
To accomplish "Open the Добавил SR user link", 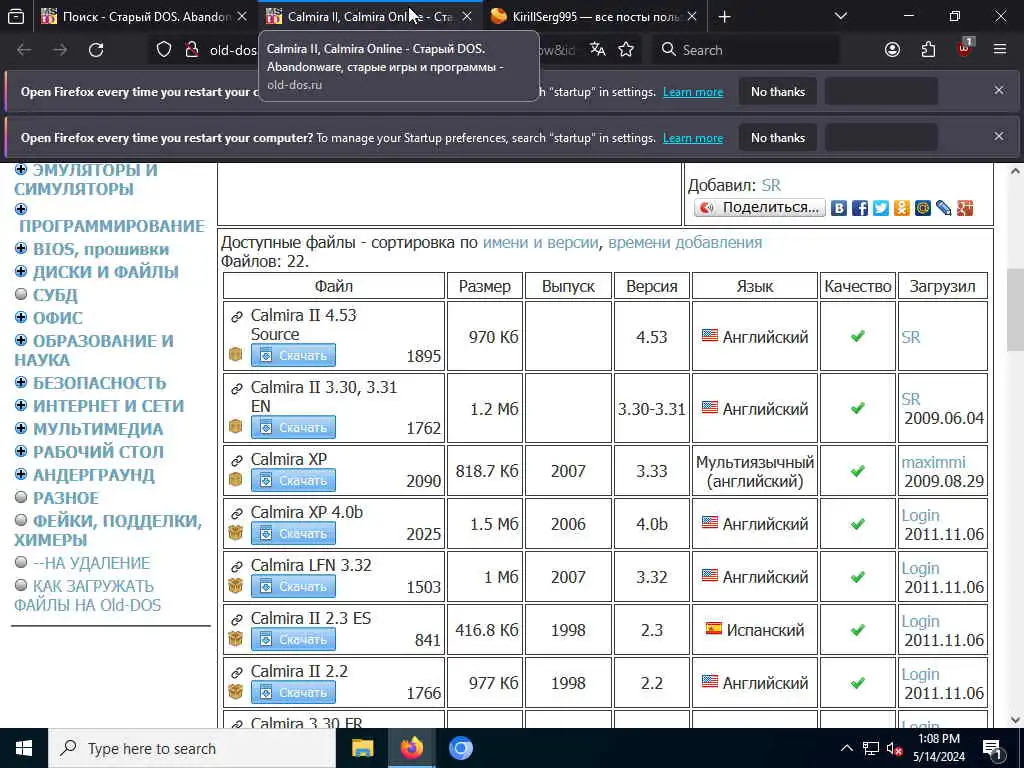I will pyautogui.click(x=771, y=185).
